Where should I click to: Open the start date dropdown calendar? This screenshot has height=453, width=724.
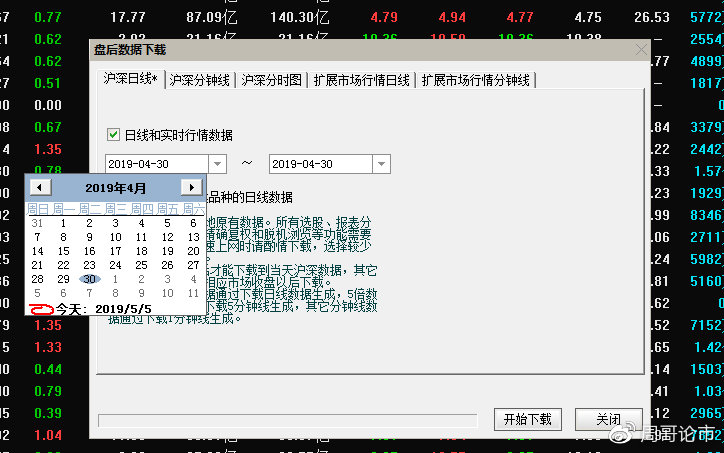[x=217, y=164]
